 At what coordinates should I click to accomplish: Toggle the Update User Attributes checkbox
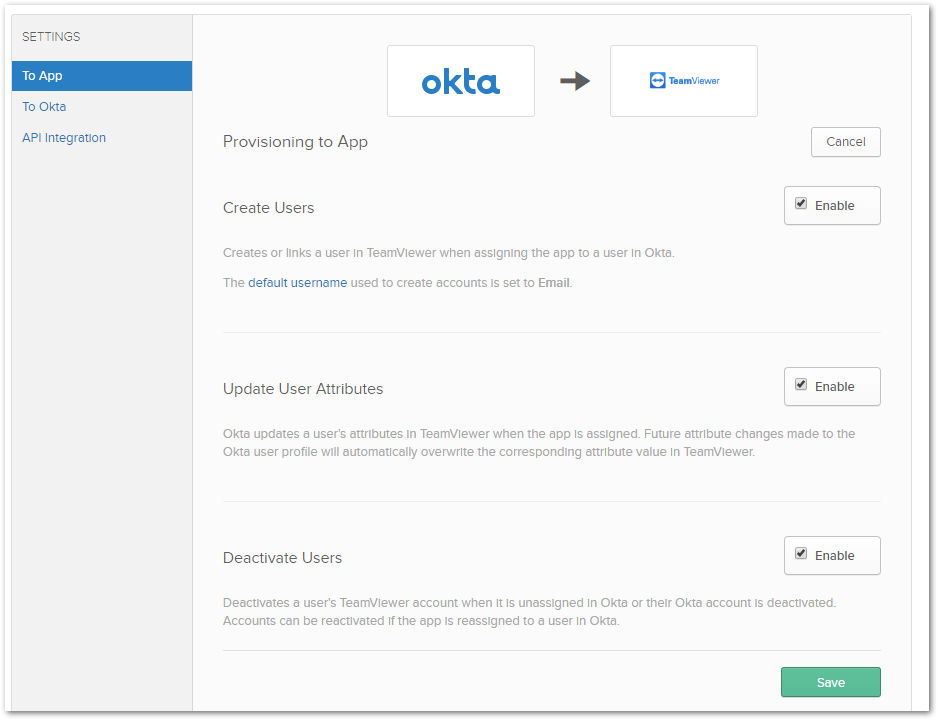tap(800, 385)
